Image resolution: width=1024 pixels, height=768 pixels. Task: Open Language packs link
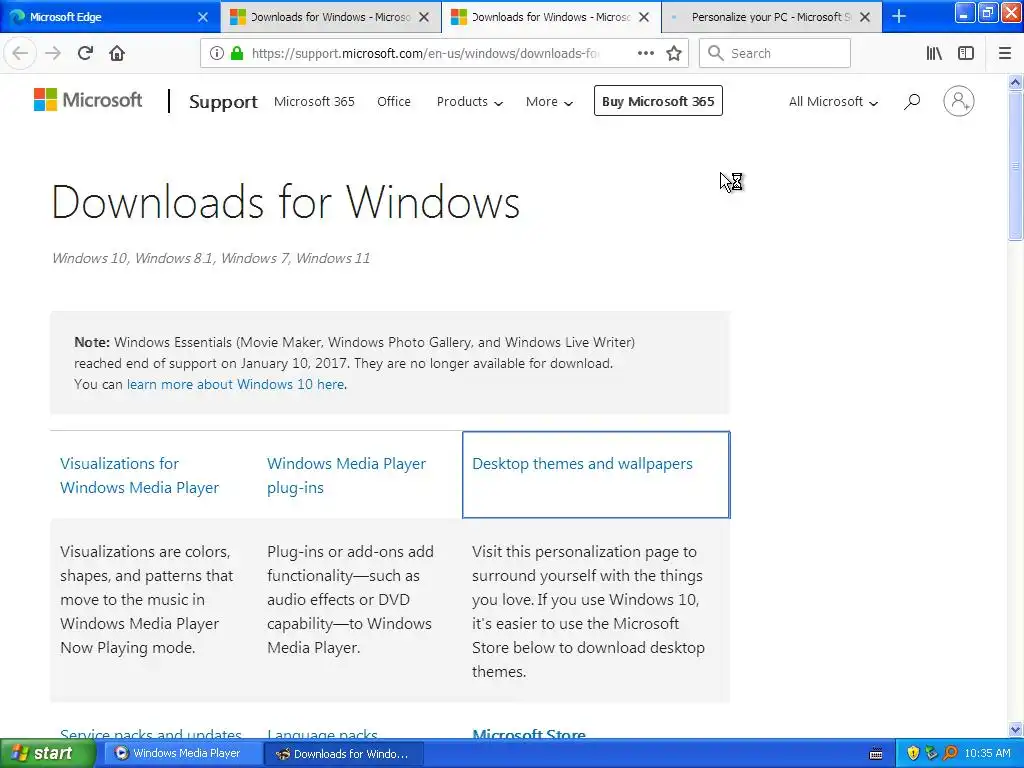pos(322,734)
